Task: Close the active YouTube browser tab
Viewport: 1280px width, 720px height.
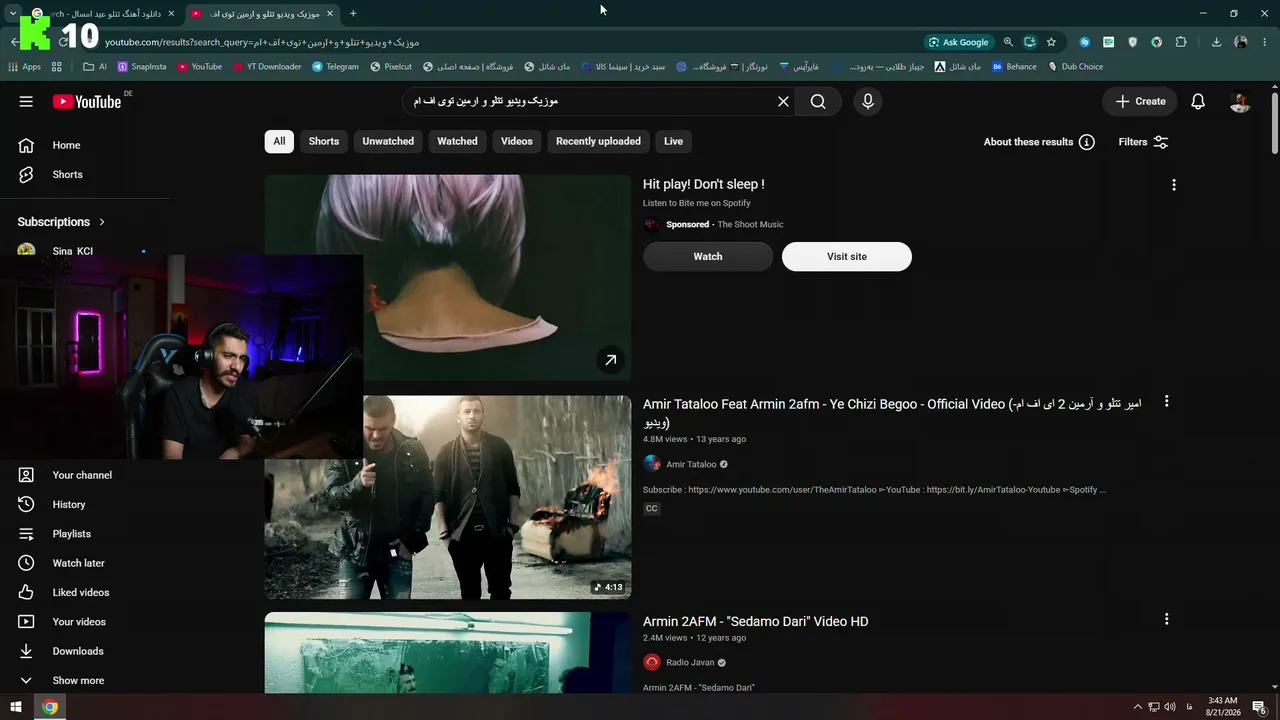Action: point(330,14)
